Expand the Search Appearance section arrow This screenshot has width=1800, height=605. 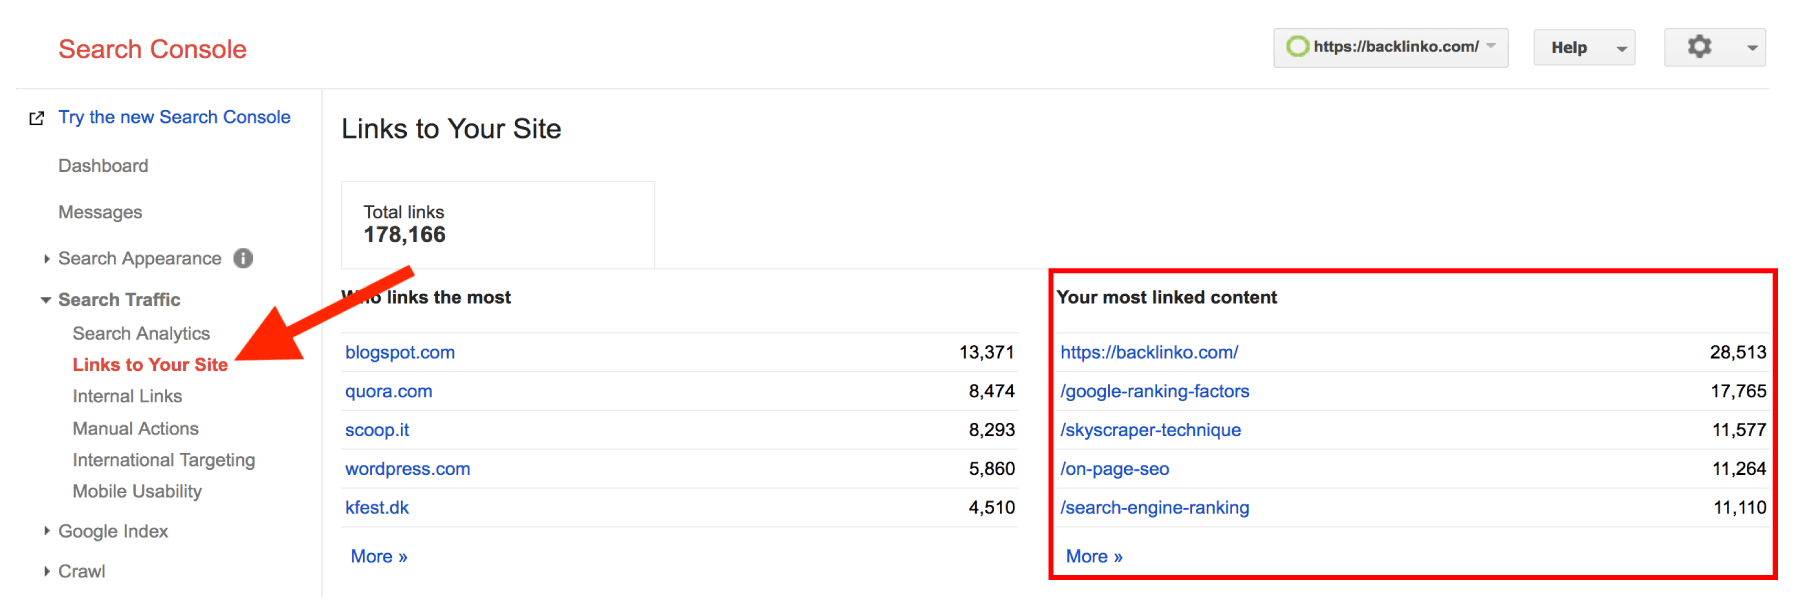[46, 259]
